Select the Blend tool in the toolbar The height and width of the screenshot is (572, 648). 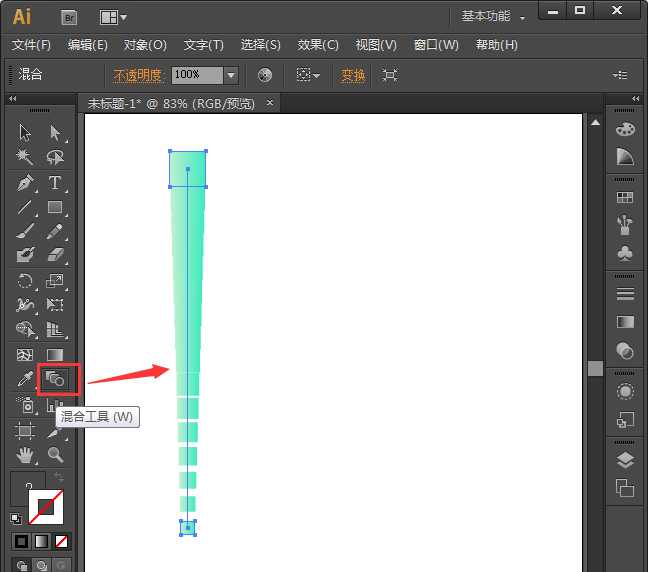click(55, 379)
